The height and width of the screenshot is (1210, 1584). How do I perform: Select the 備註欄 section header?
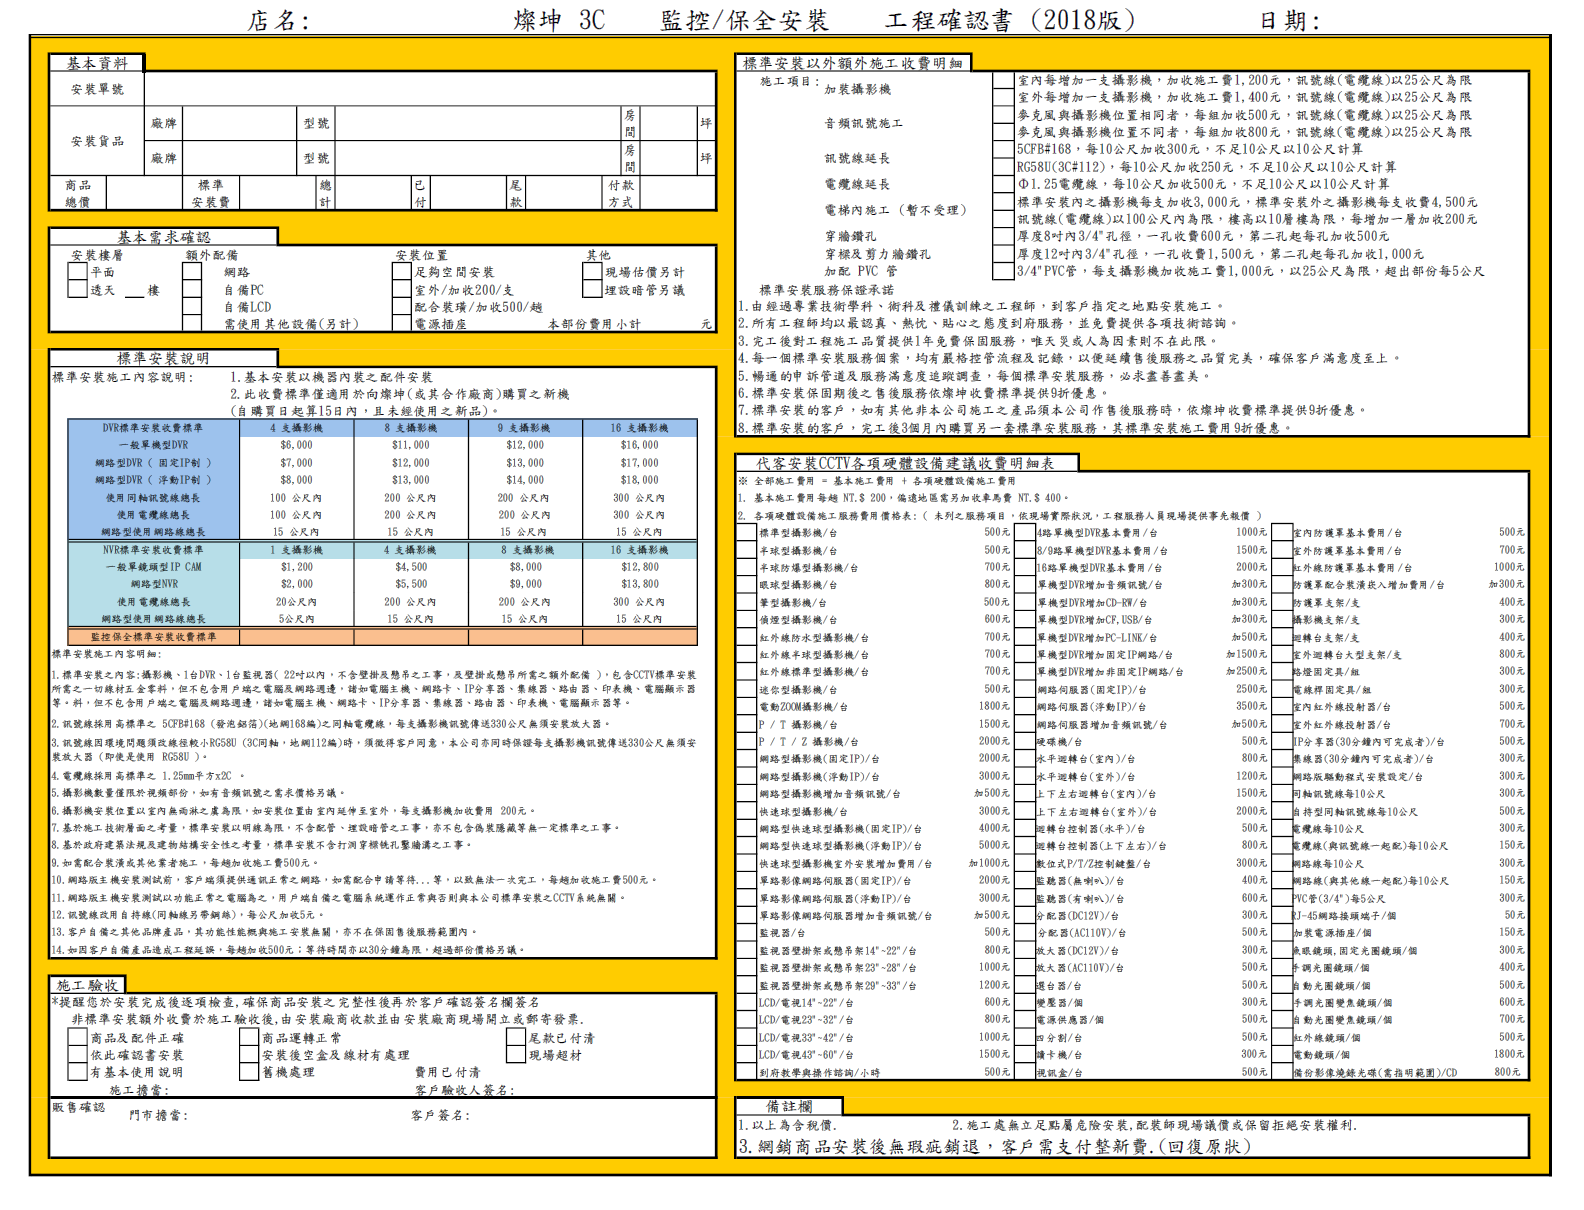(x=789, y=1106)
